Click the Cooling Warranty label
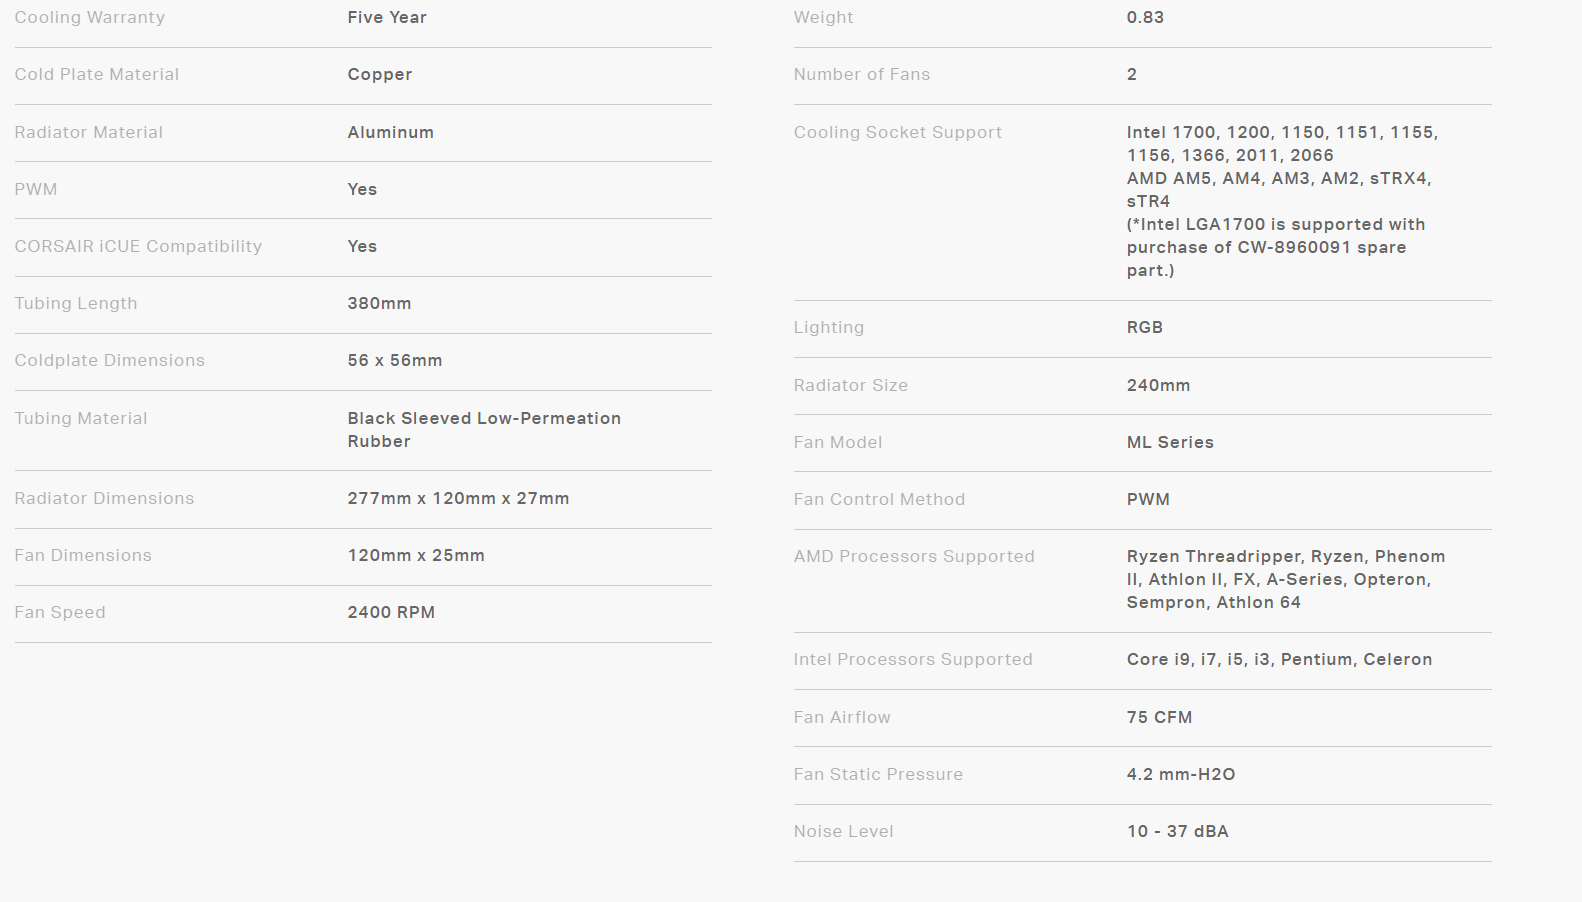Screen dimensions: 1582x902 (90, 17)
